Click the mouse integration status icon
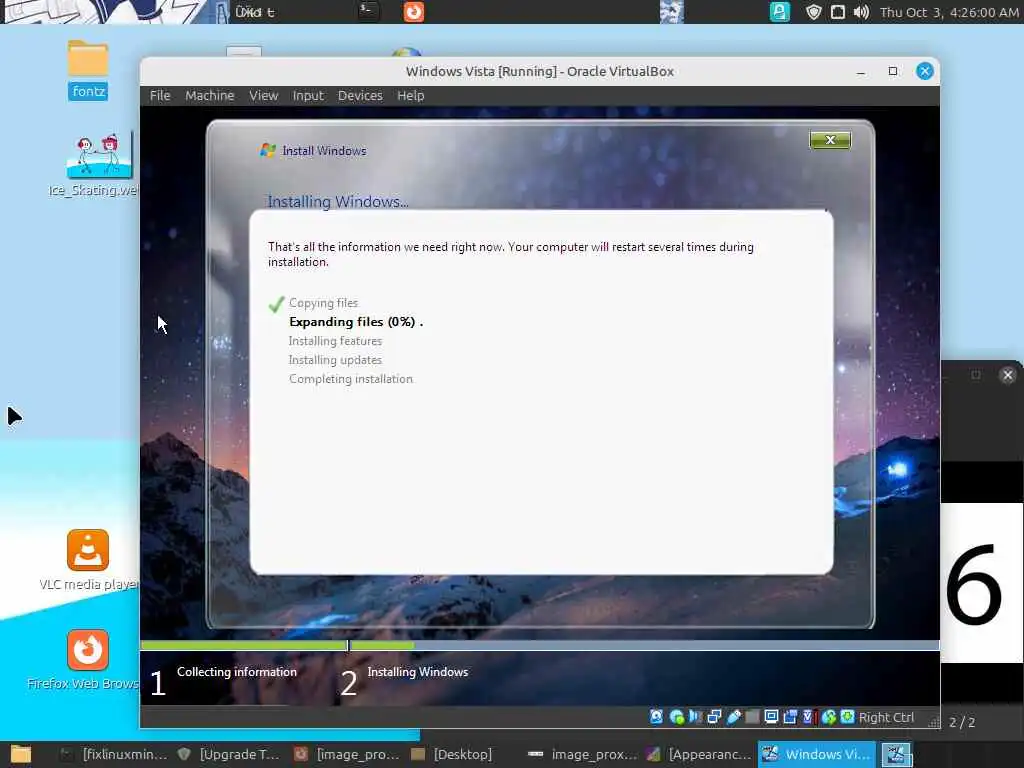This screenshot has width=1024, height=768. tap(829, 717)
